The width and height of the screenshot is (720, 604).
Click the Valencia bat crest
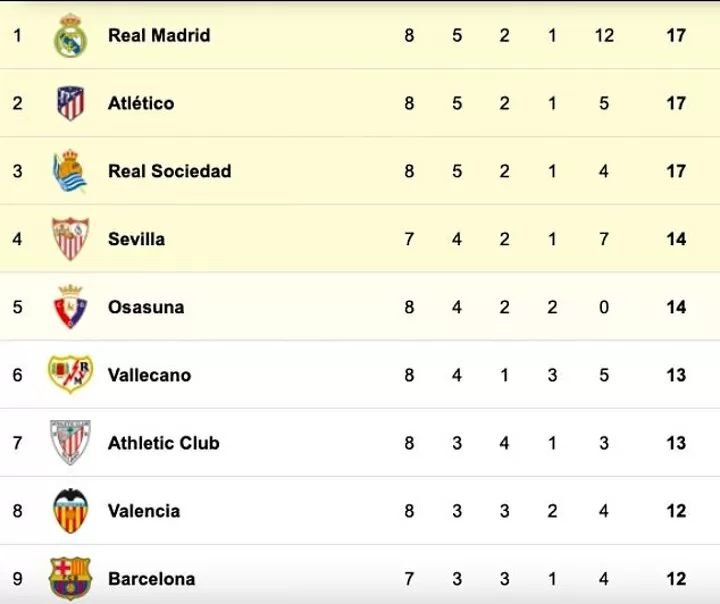pos(70,511)
